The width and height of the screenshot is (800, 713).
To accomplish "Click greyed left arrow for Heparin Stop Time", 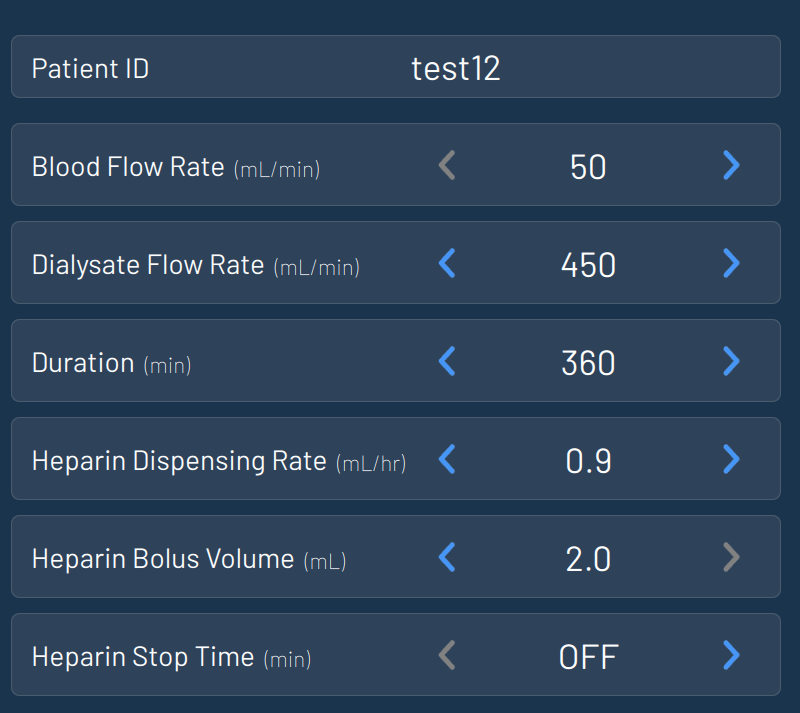I will coord(447,655).
